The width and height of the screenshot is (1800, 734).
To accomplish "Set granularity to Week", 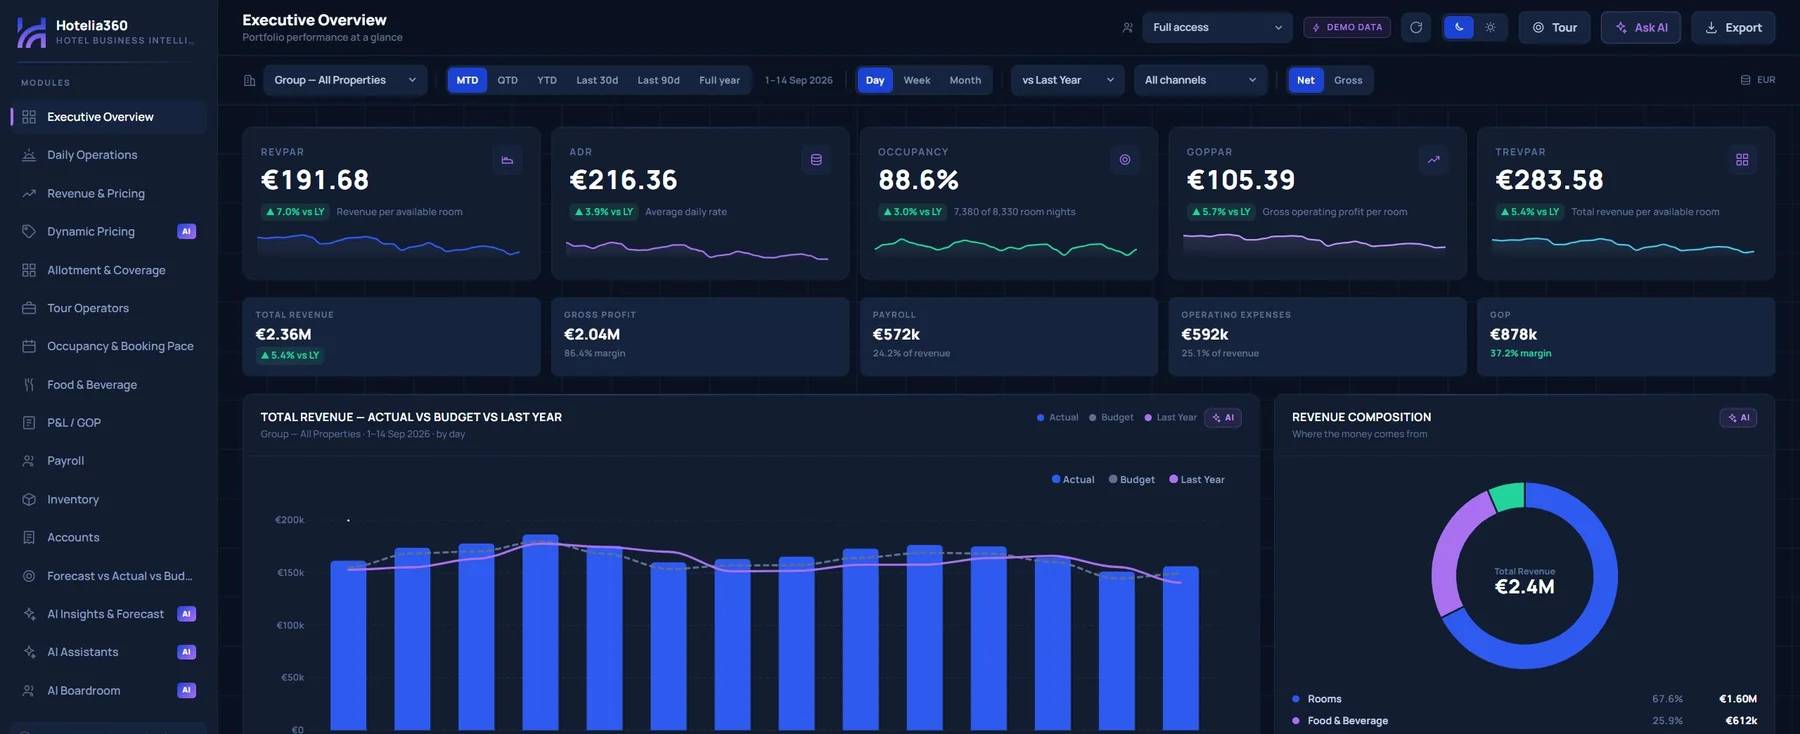I will (917, 80).
